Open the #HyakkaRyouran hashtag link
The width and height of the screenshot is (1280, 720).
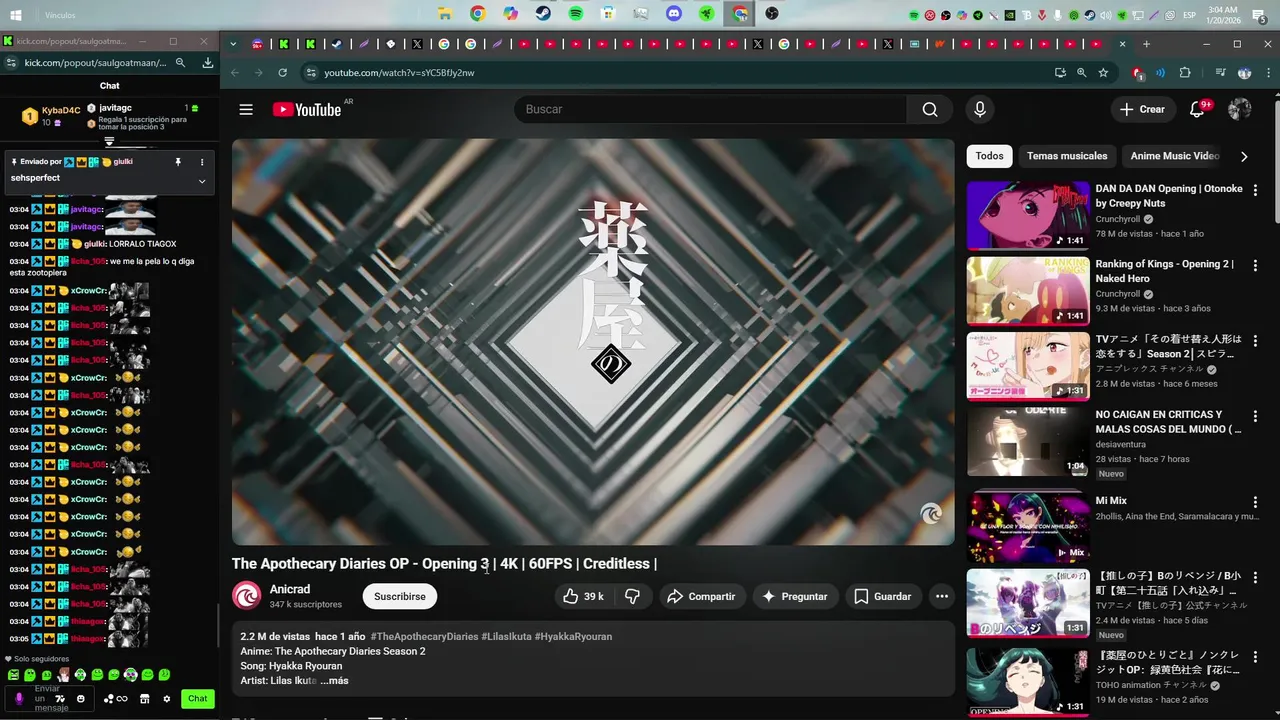[573, 636]
